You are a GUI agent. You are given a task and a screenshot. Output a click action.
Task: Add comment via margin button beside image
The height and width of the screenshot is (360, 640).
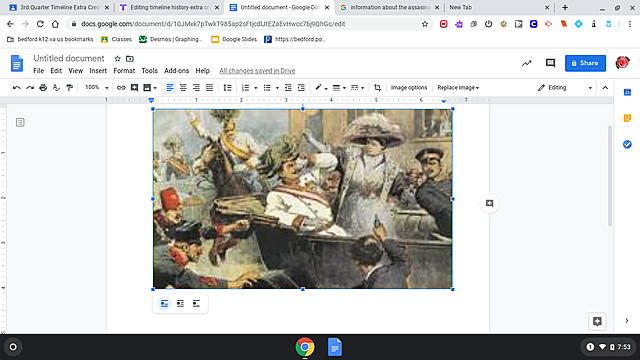tap(489, 203)
